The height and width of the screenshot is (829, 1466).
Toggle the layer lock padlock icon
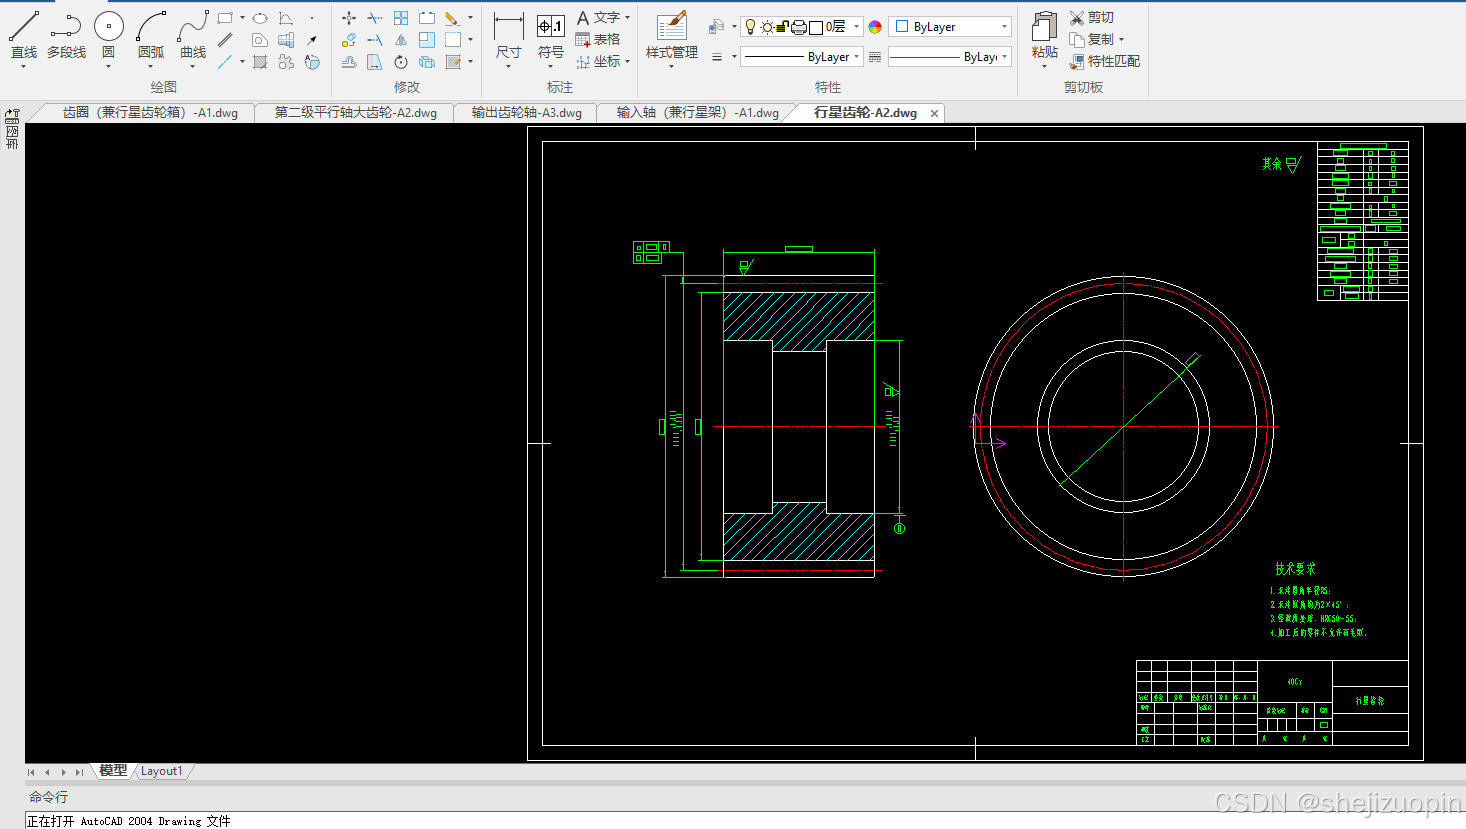pyautogui.click(x=782, y=27)
